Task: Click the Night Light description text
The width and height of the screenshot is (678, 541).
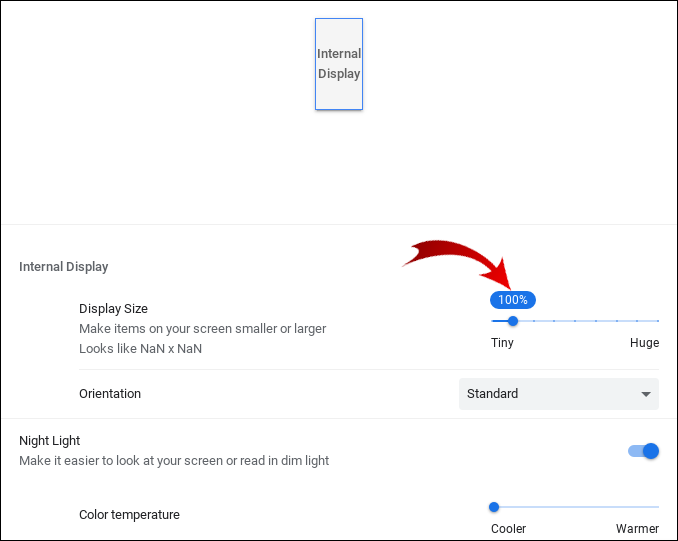Action: tap(174, 461)
